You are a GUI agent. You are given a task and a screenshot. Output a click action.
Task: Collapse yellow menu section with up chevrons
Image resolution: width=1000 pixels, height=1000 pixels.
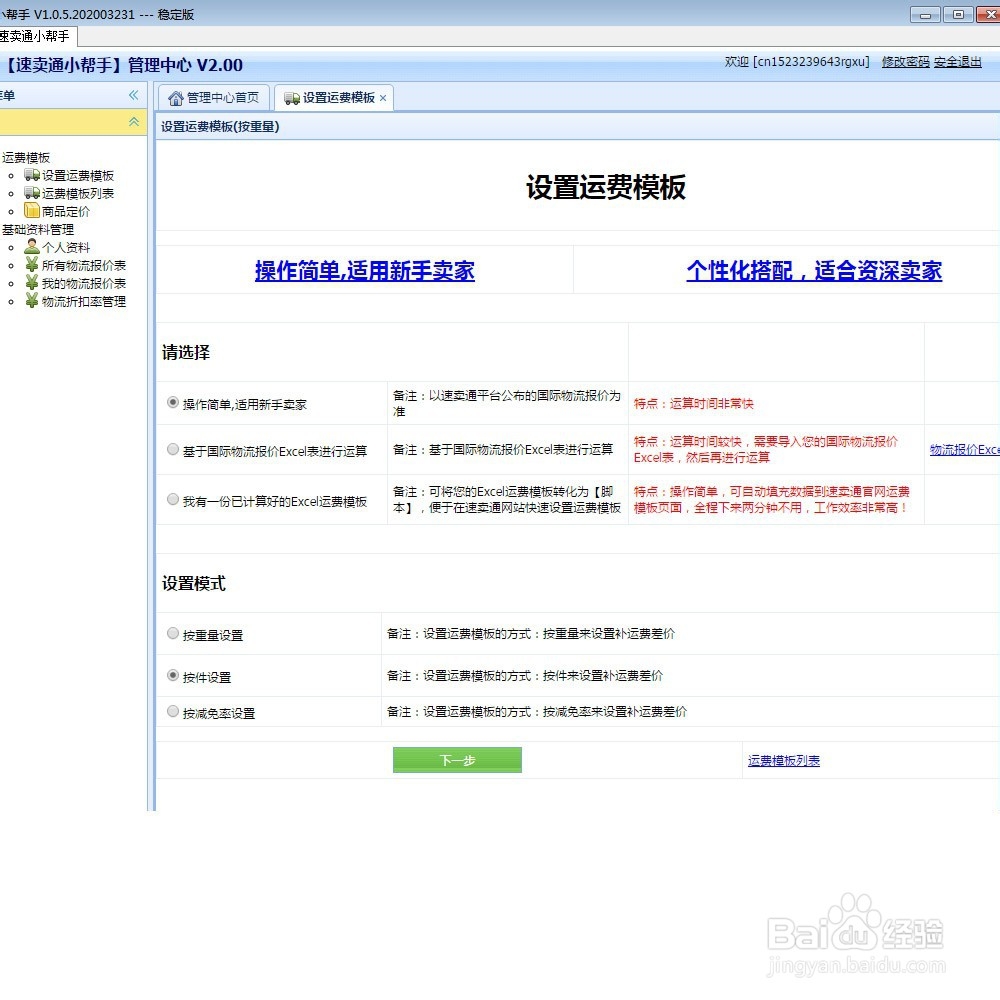(134, 121)
